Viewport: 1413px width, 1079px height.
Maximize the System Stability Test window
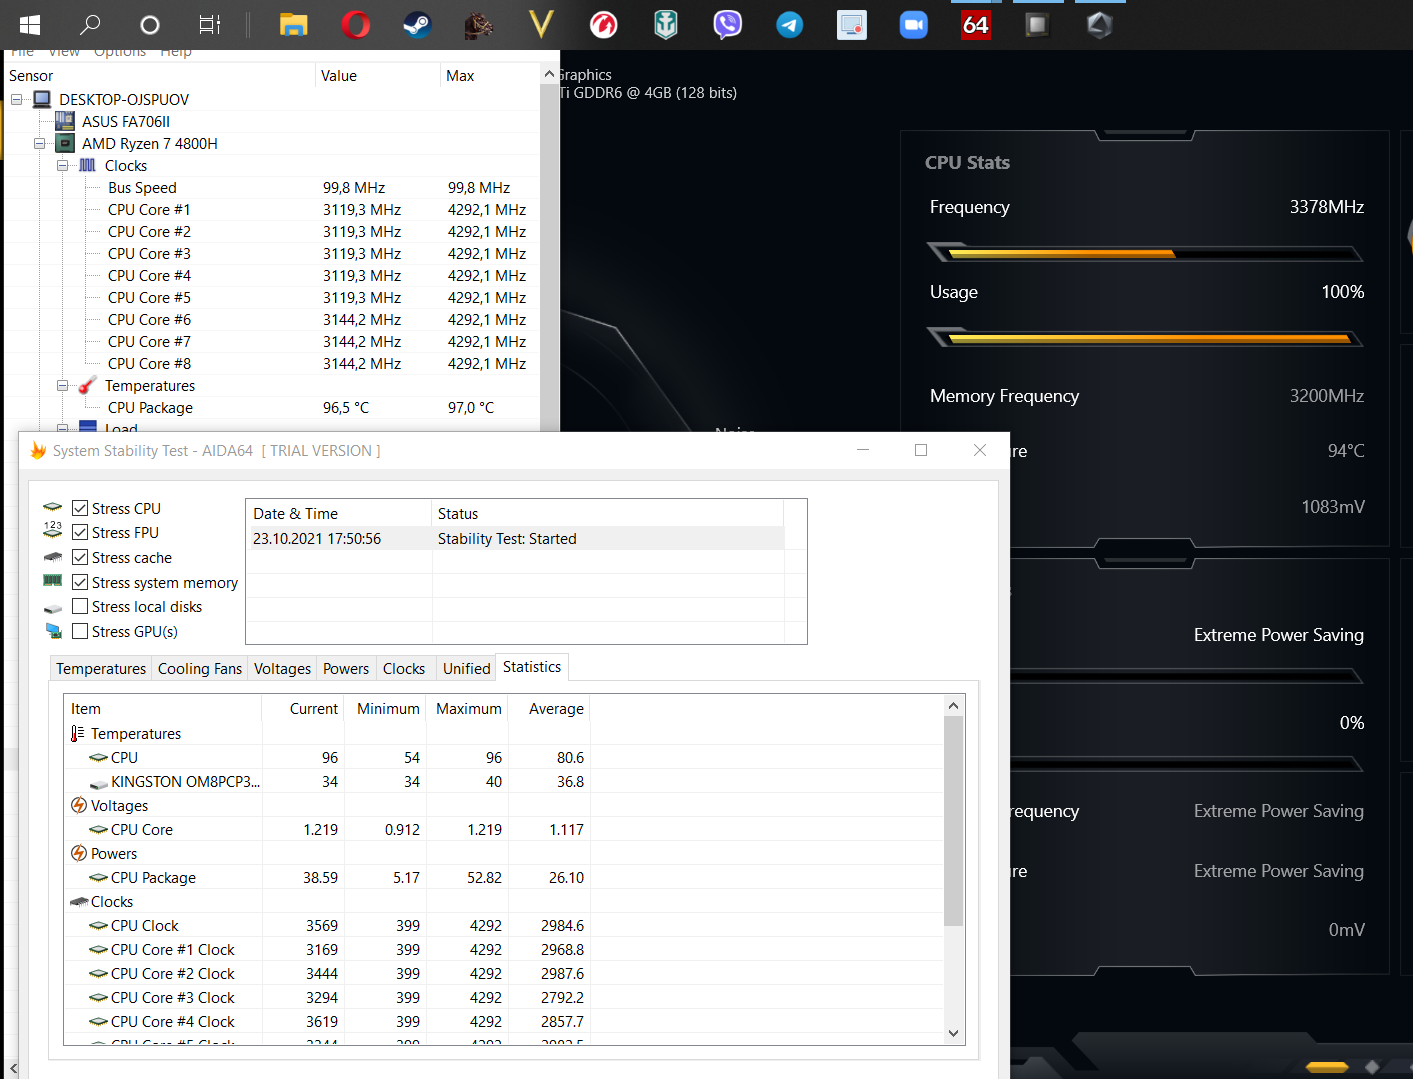click(921, 450)
